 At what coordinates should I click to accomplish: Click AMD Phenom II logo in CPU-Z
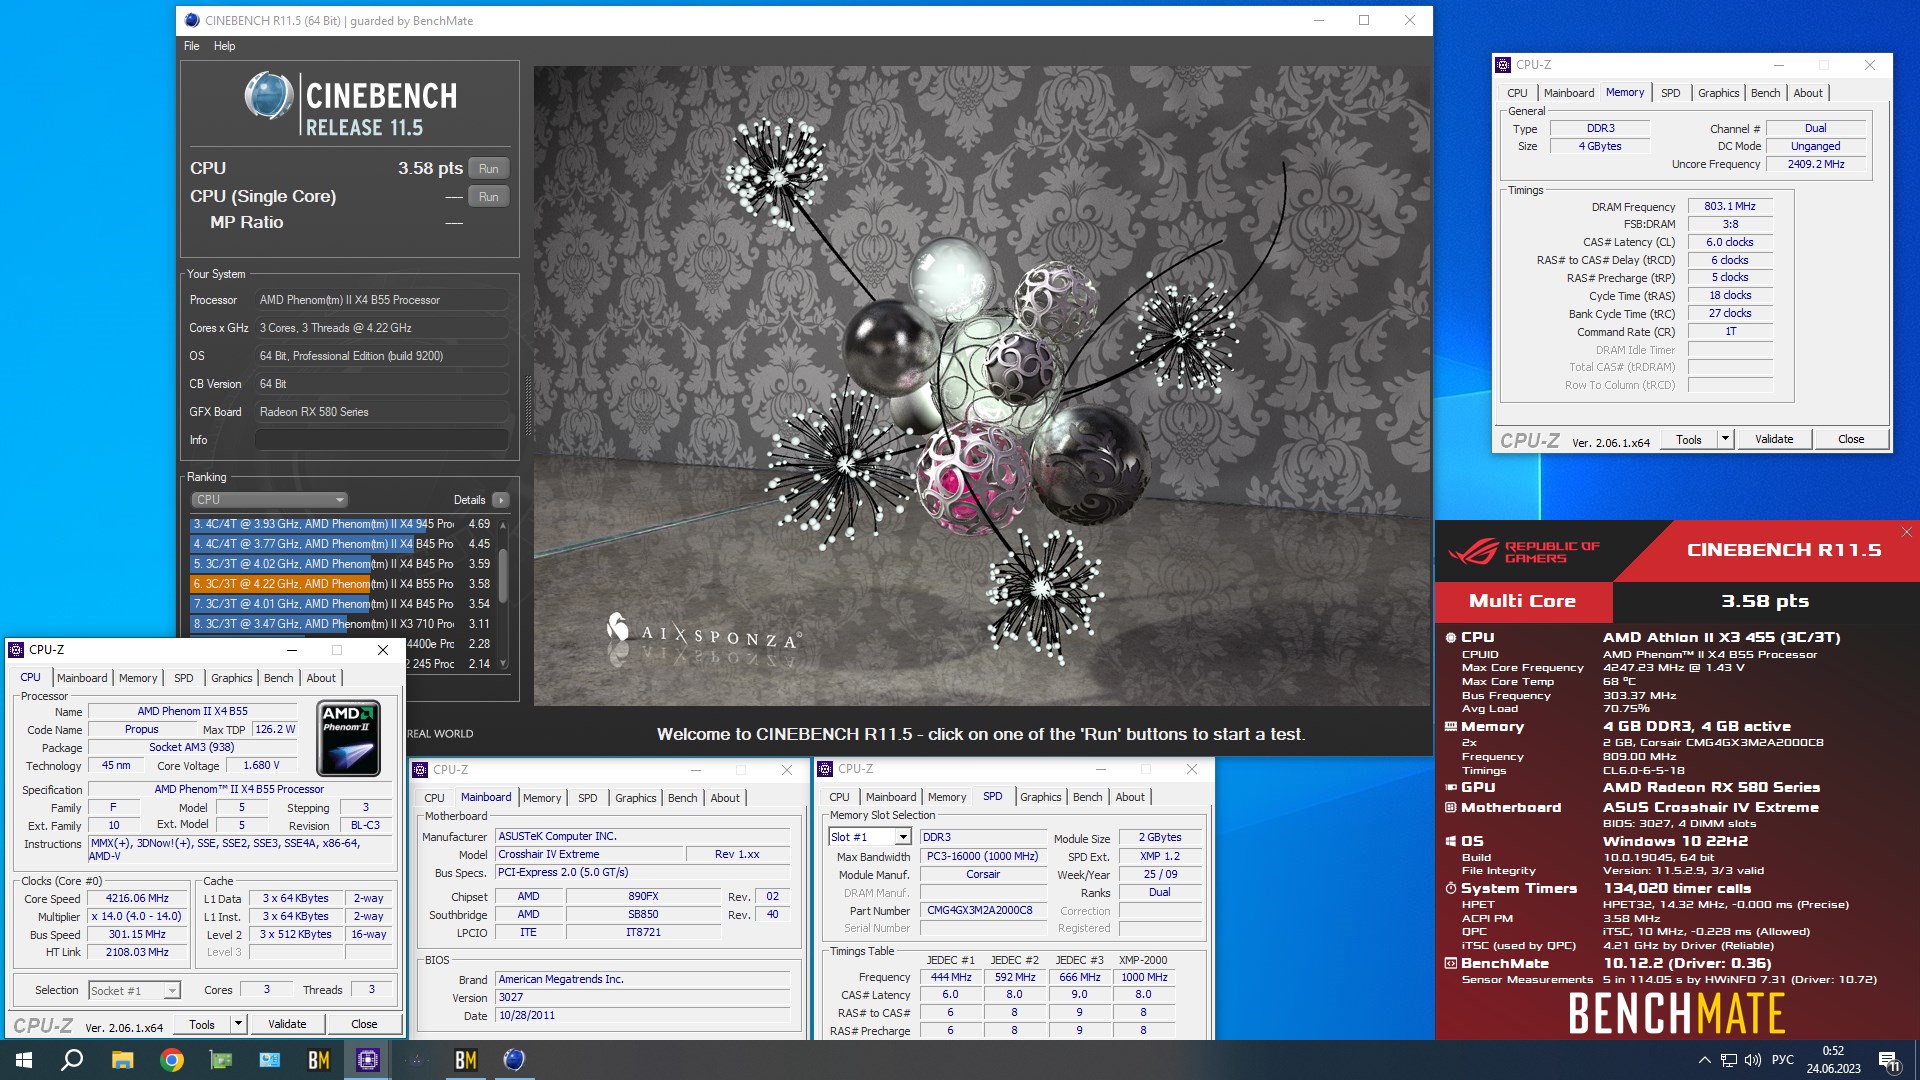(x=348, y=739)
